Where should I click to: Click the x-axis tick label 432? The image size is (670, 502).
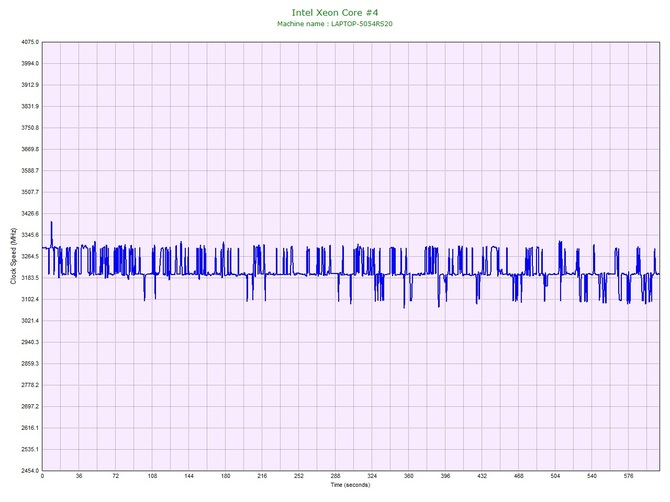click(x=482, y=476)
